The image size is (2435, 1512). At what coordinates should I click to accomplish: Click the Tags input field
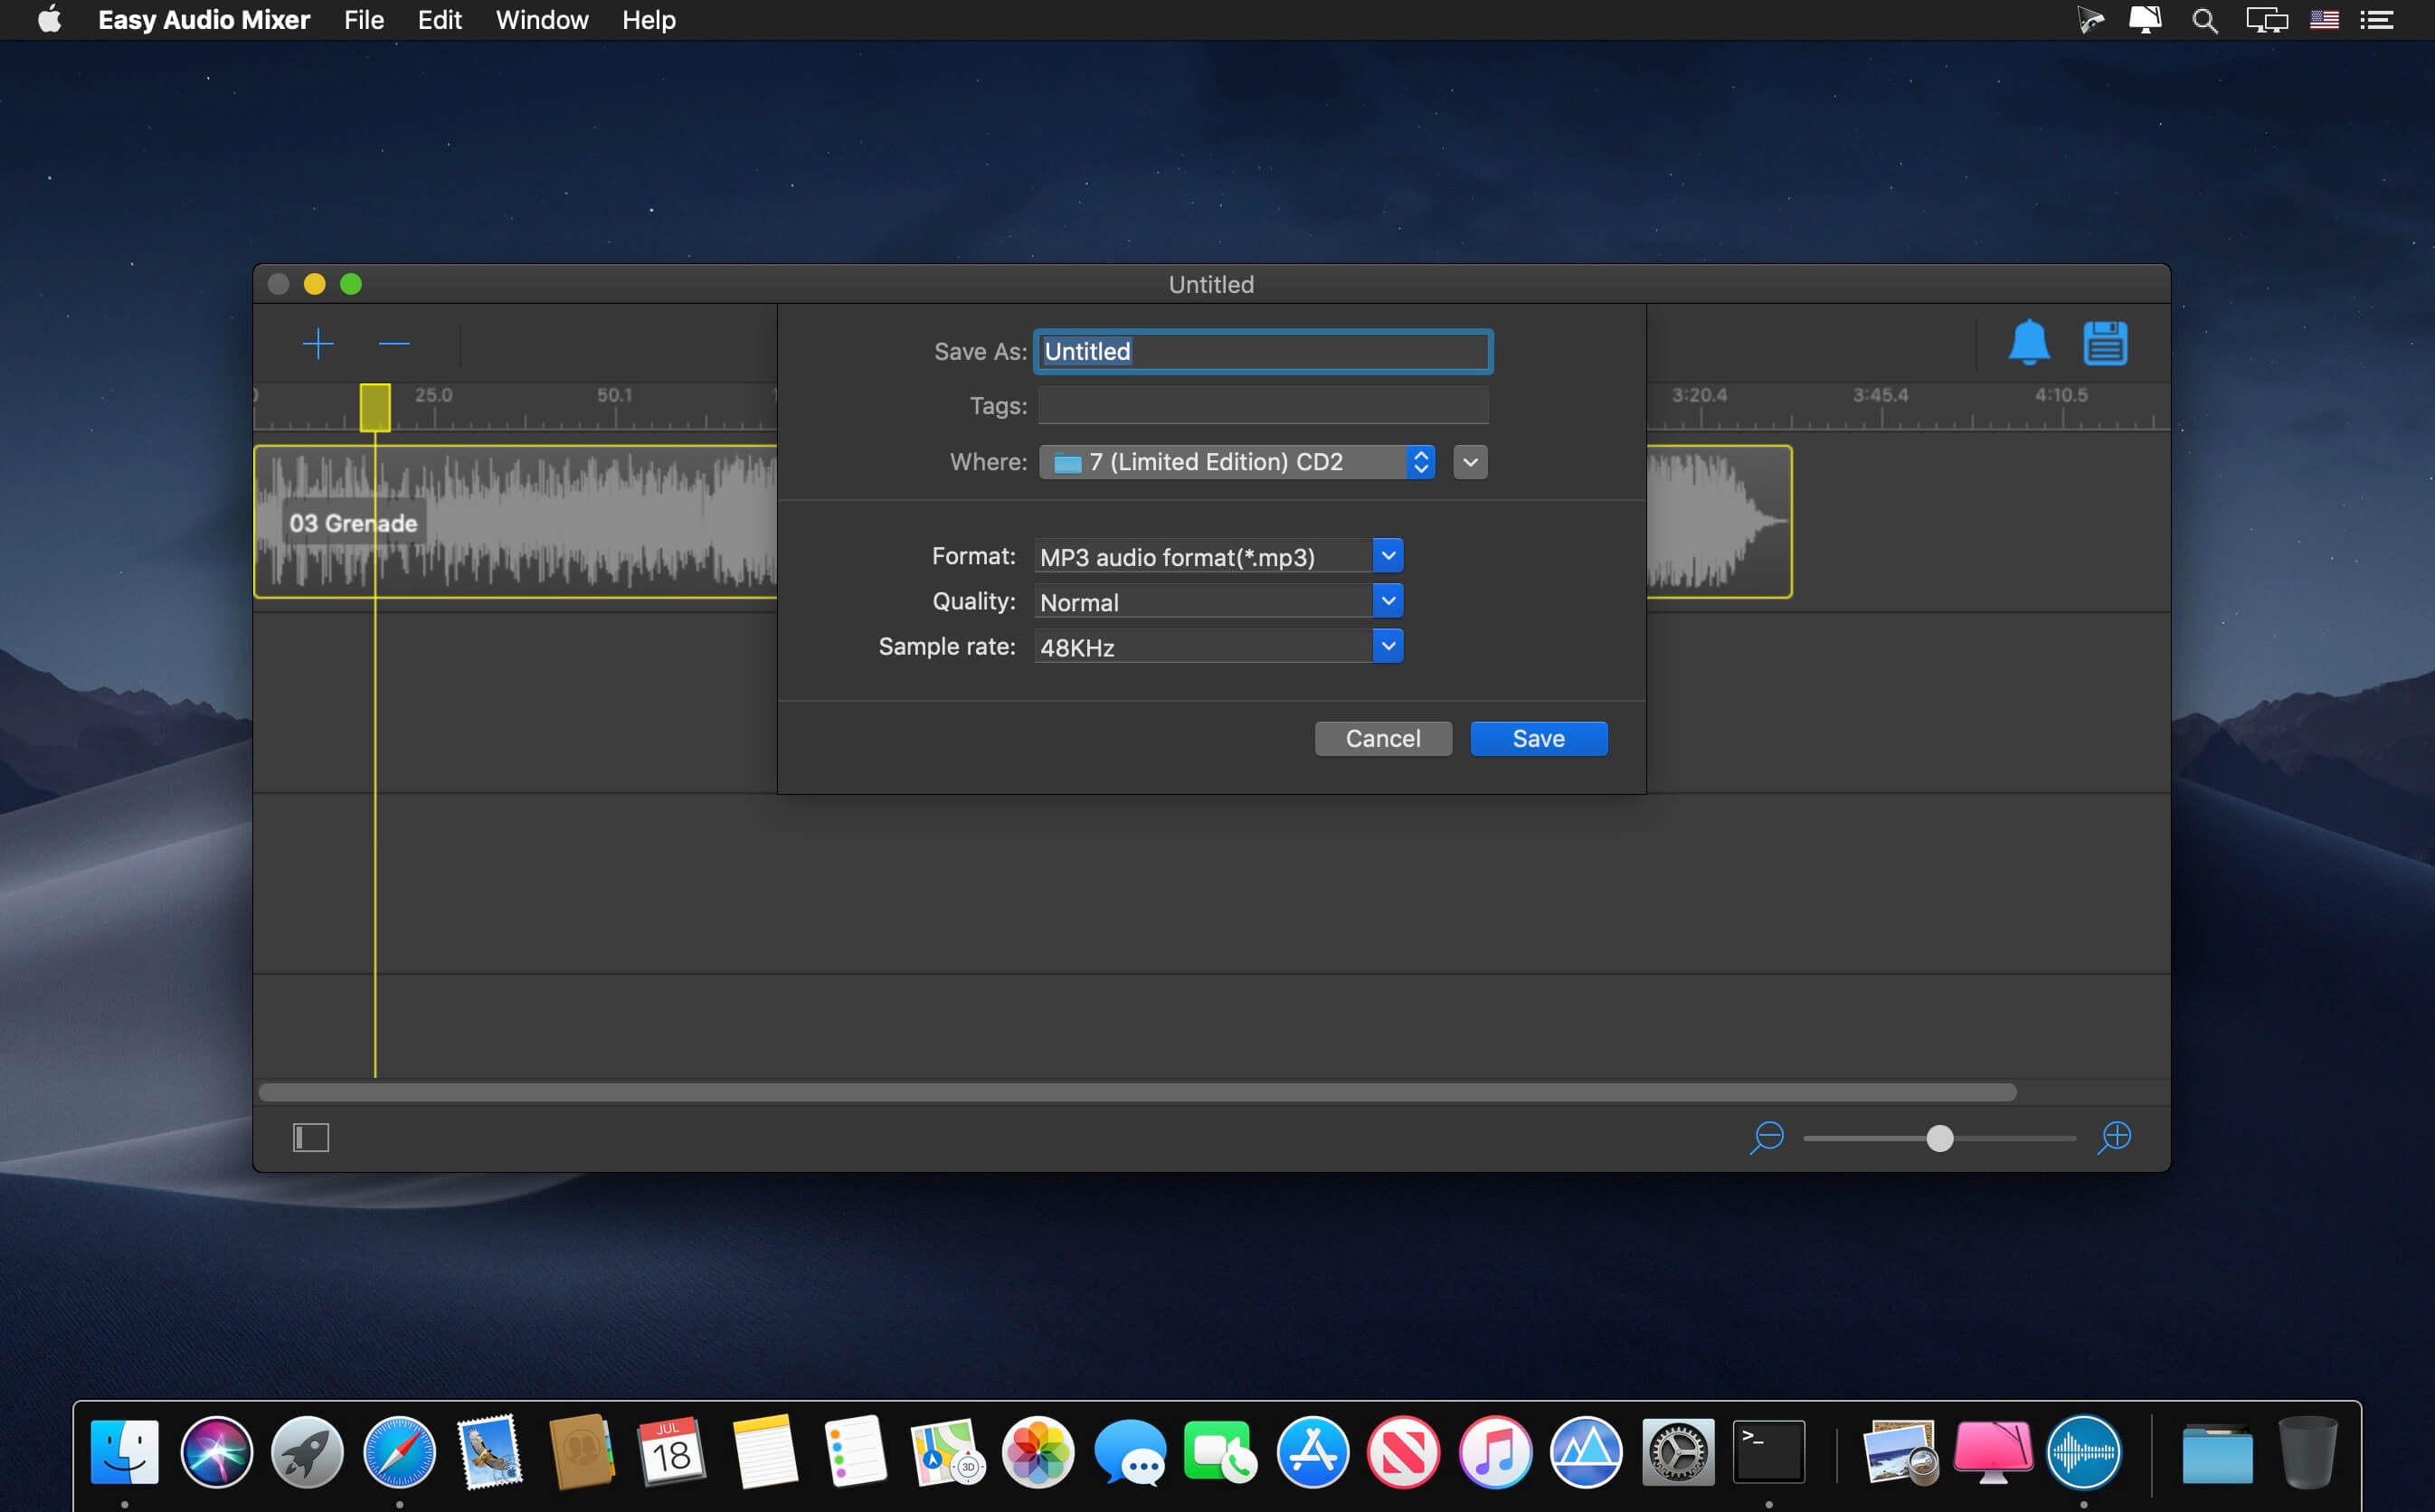coord(1263,406)
